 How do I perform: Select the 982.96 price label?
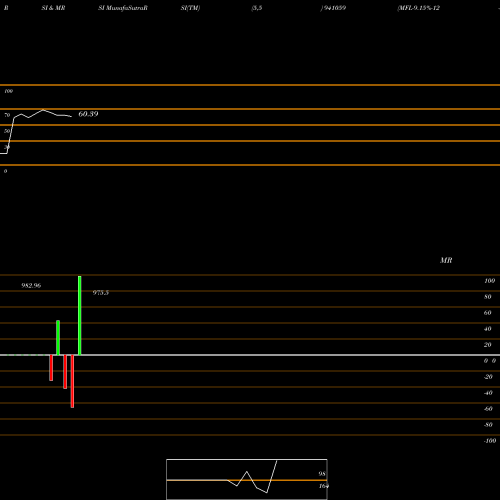click(31, 286)
